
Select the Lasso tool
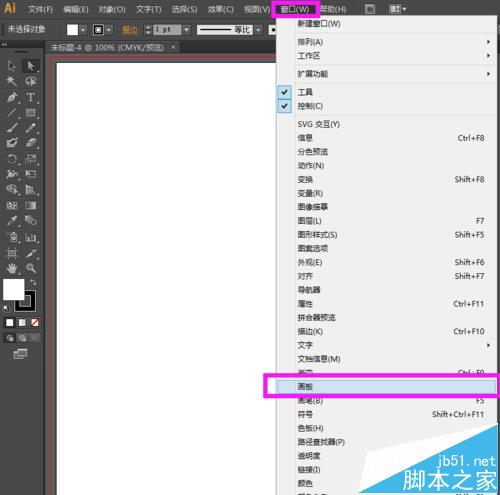[x=31, y=81]
